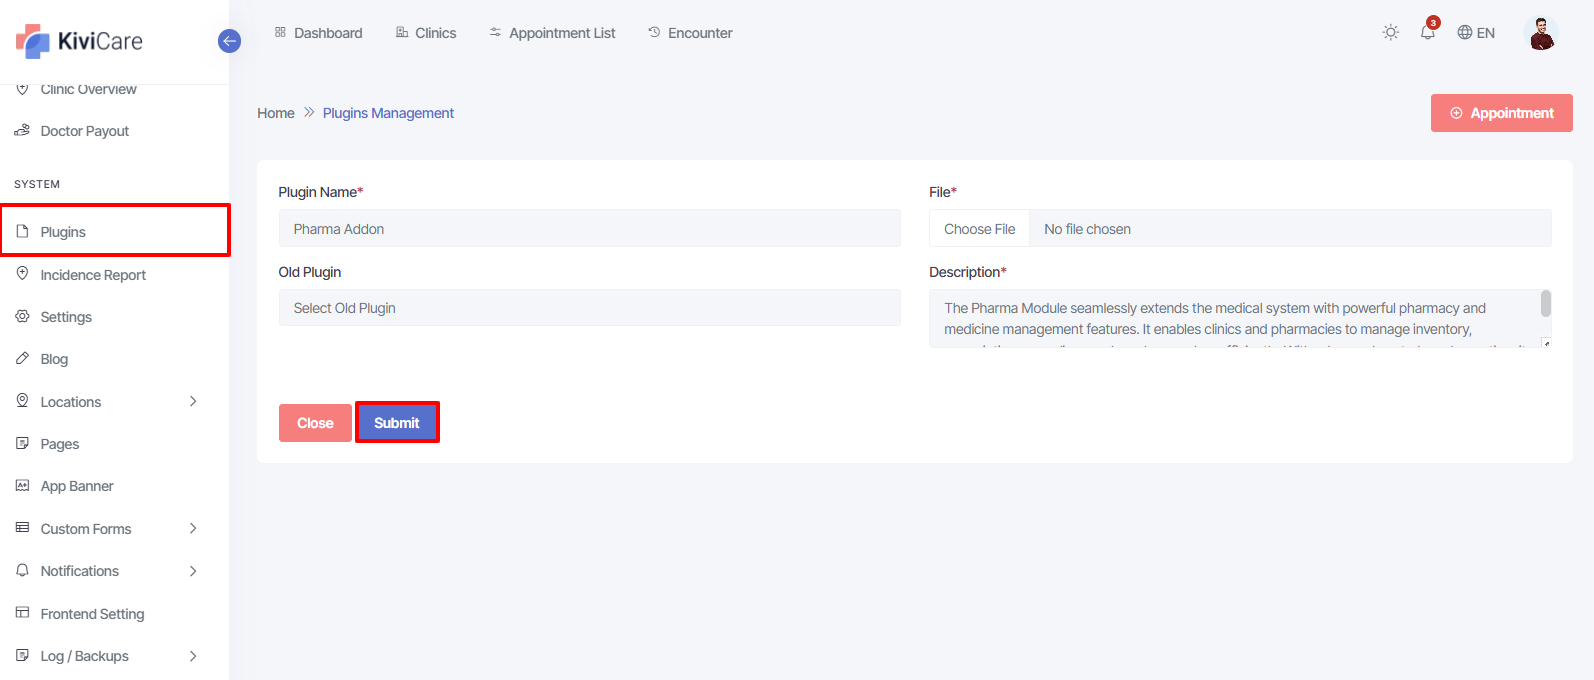Collapse sidebar with blue arrow button
This screenshot has width=1594, height=680.
point(229,41)
